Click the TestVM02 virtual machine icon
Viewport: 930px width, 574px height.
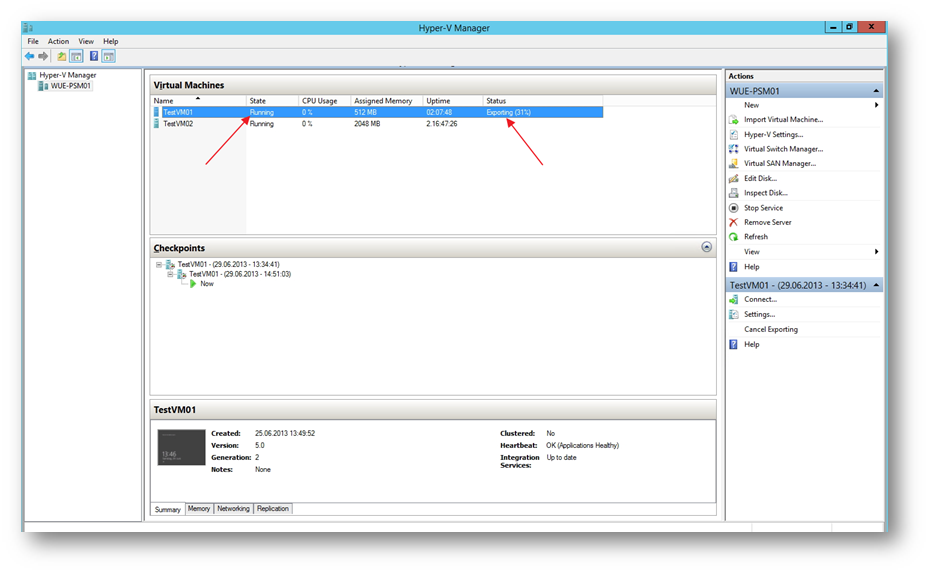(x=157, y=123)
